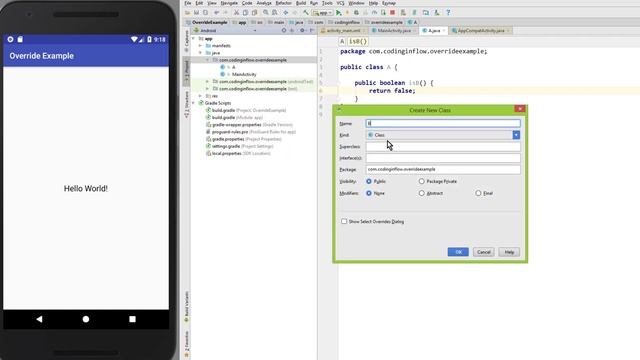Image resolution: width=640 pixels, height=360 pixels.
Task: Select None modifier radio button
Action: (369, 193)
